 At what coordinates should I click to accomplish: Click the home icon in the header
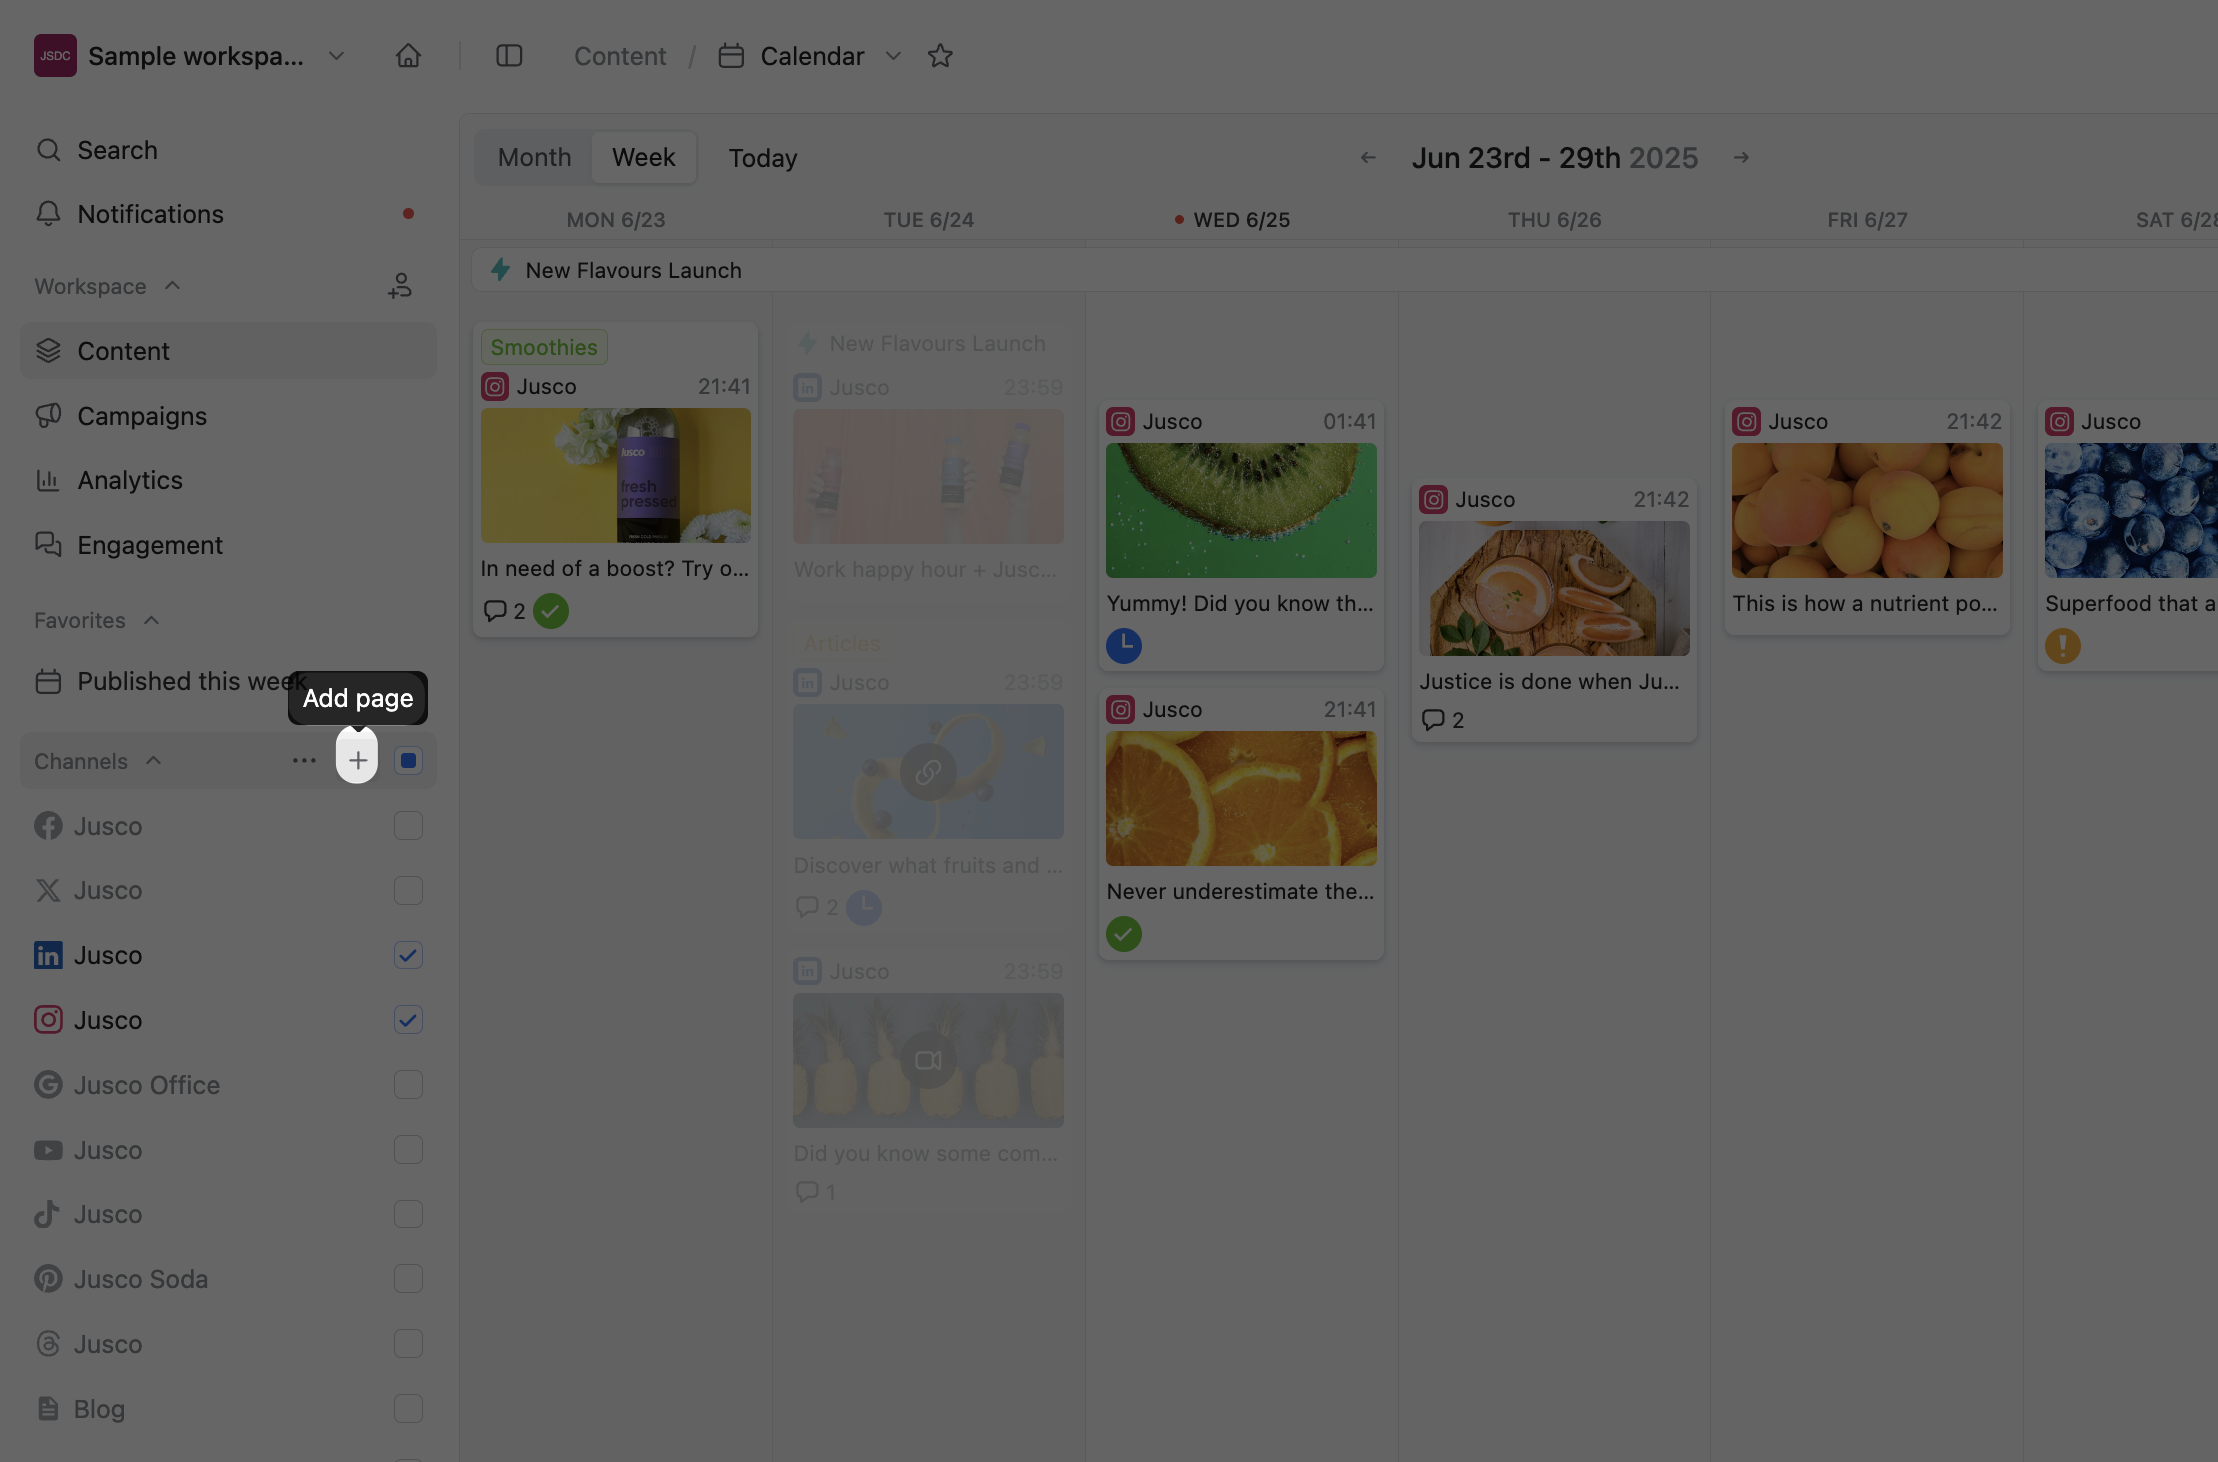(408, 56)
